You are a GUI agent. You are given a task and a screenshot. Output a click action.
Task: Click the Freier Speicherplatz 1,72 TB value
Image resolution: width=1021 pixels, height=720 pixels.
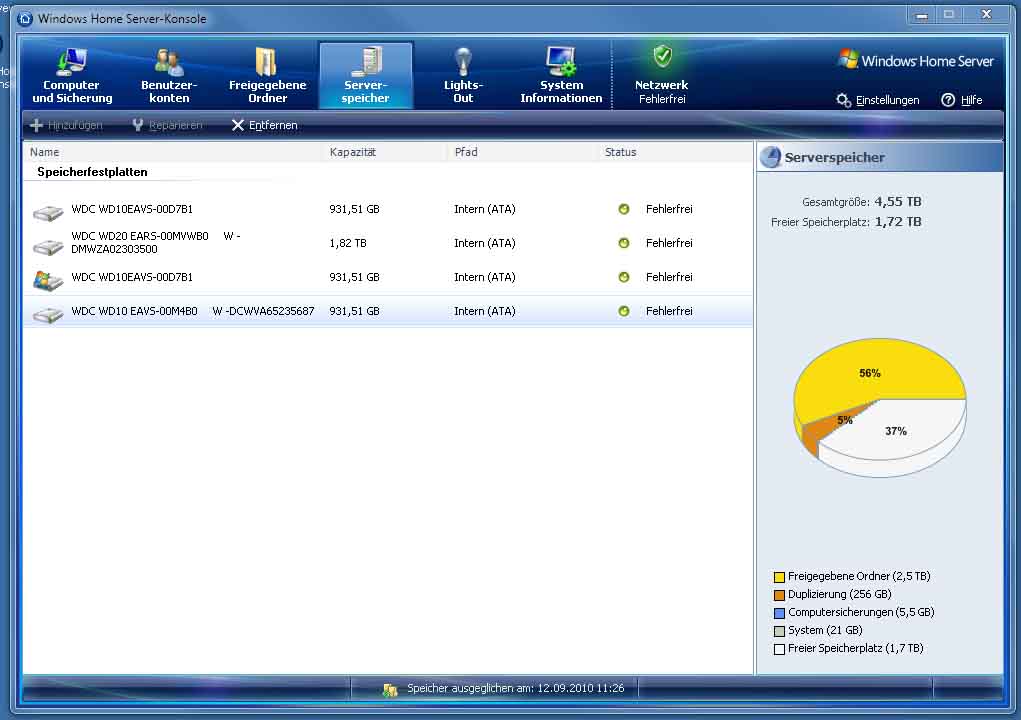(897, 221)
